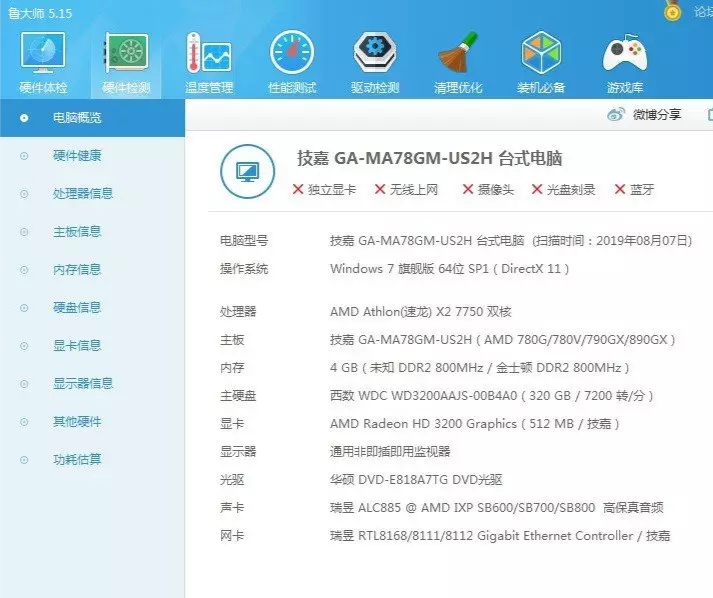The height and width of the screenshot is (598, 713).
Task: Open 温度管理 thermometer icon
Action: coord(209,53)
